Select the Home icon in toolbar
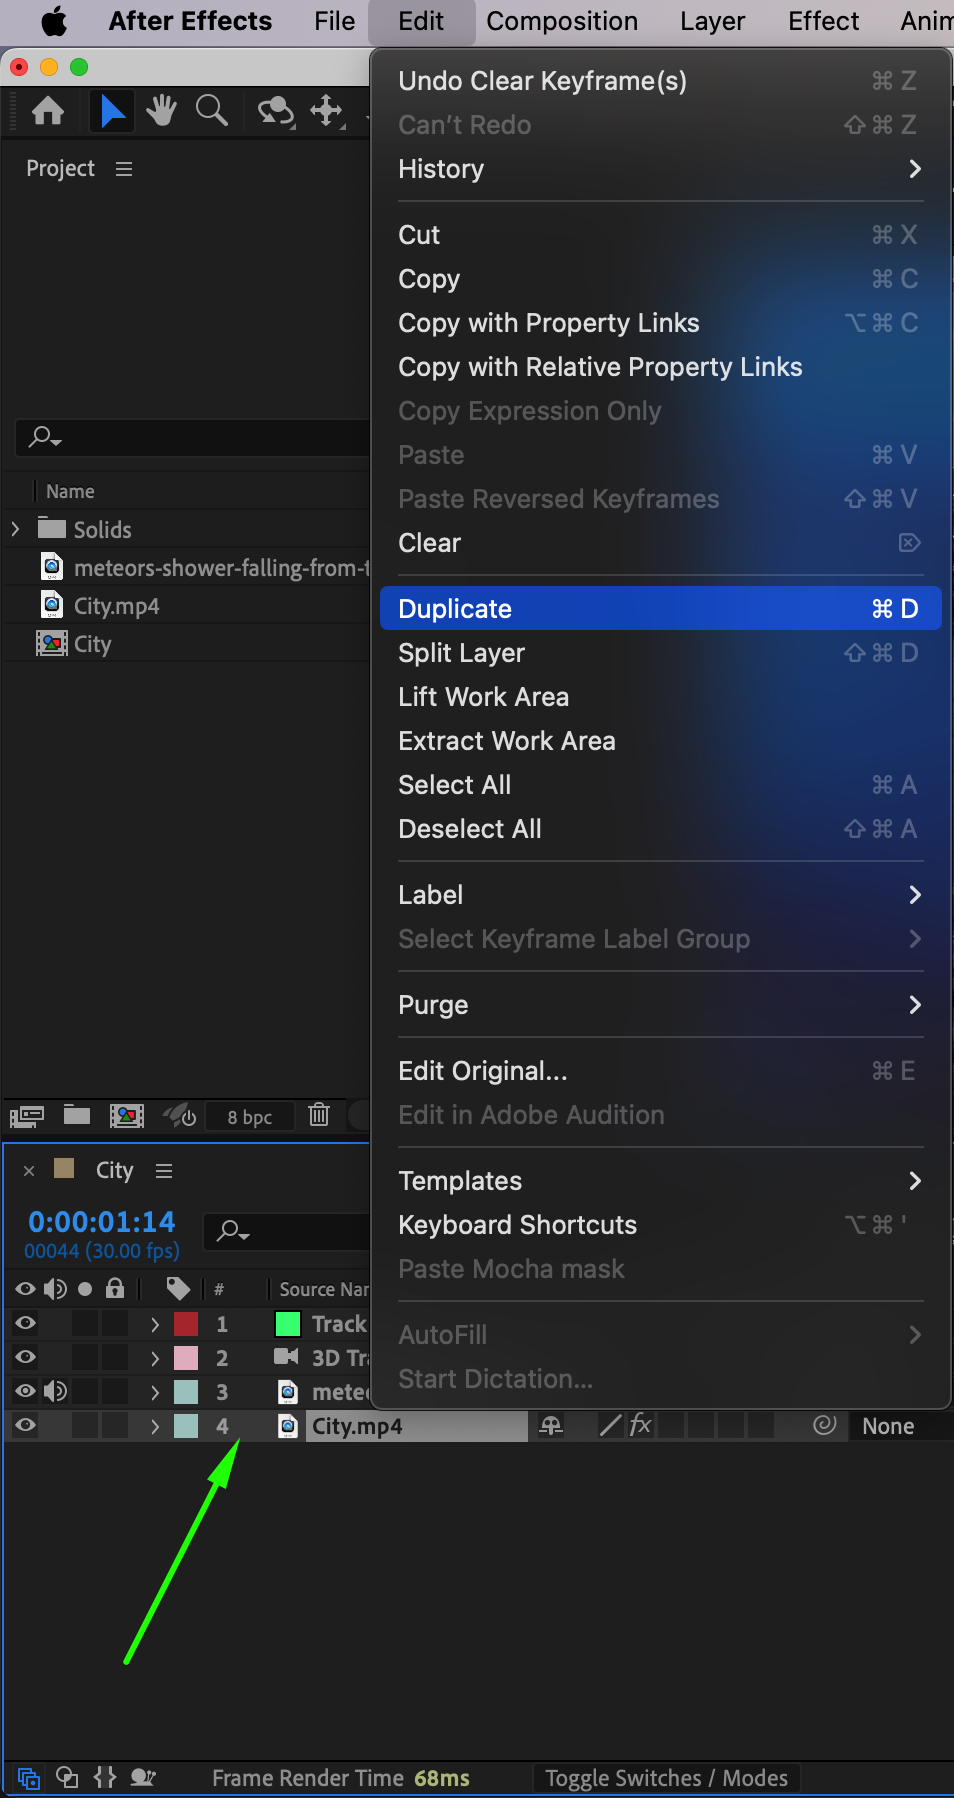954x1798 pixels. pos(48,111)
